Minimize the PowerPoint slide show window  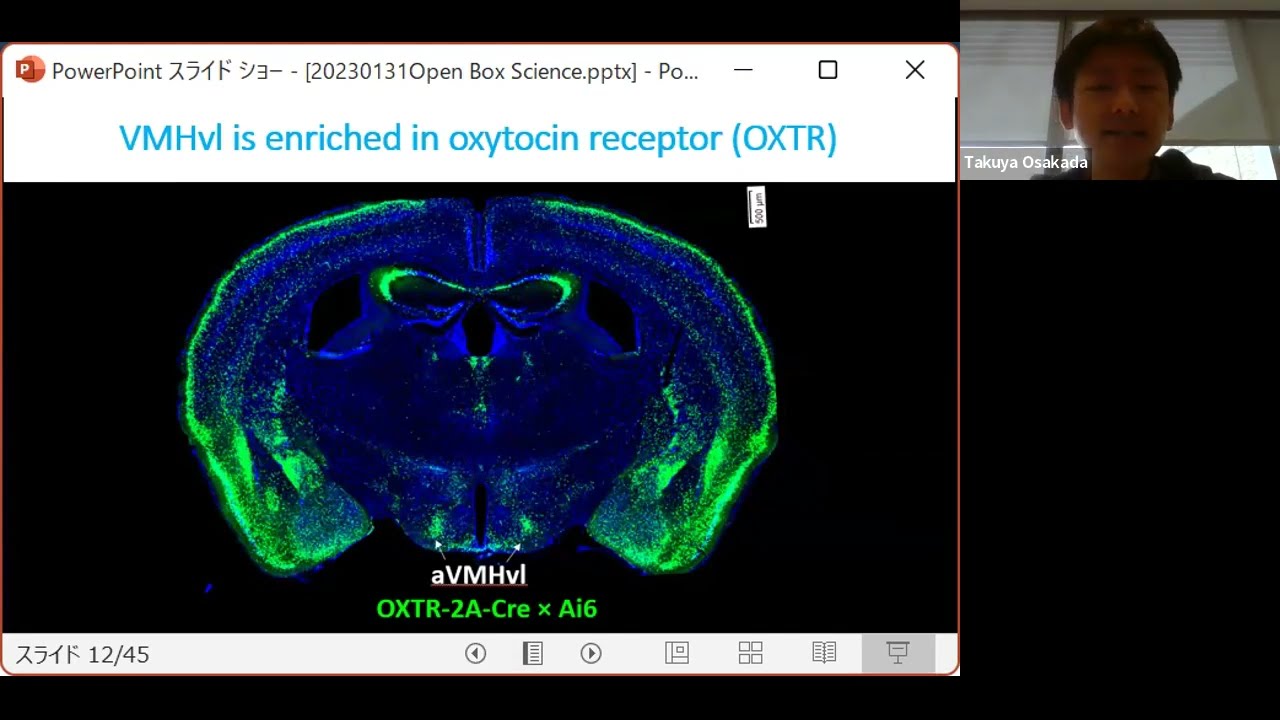(743, 70)
